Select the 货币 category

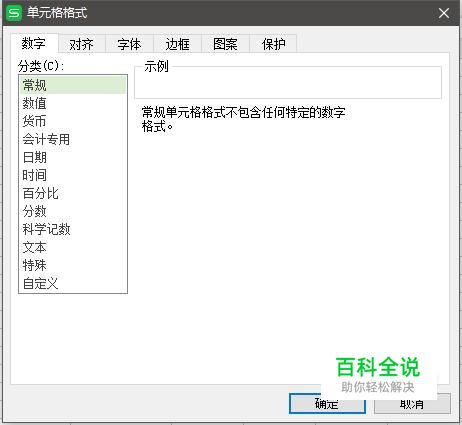[x=73, y=121]
